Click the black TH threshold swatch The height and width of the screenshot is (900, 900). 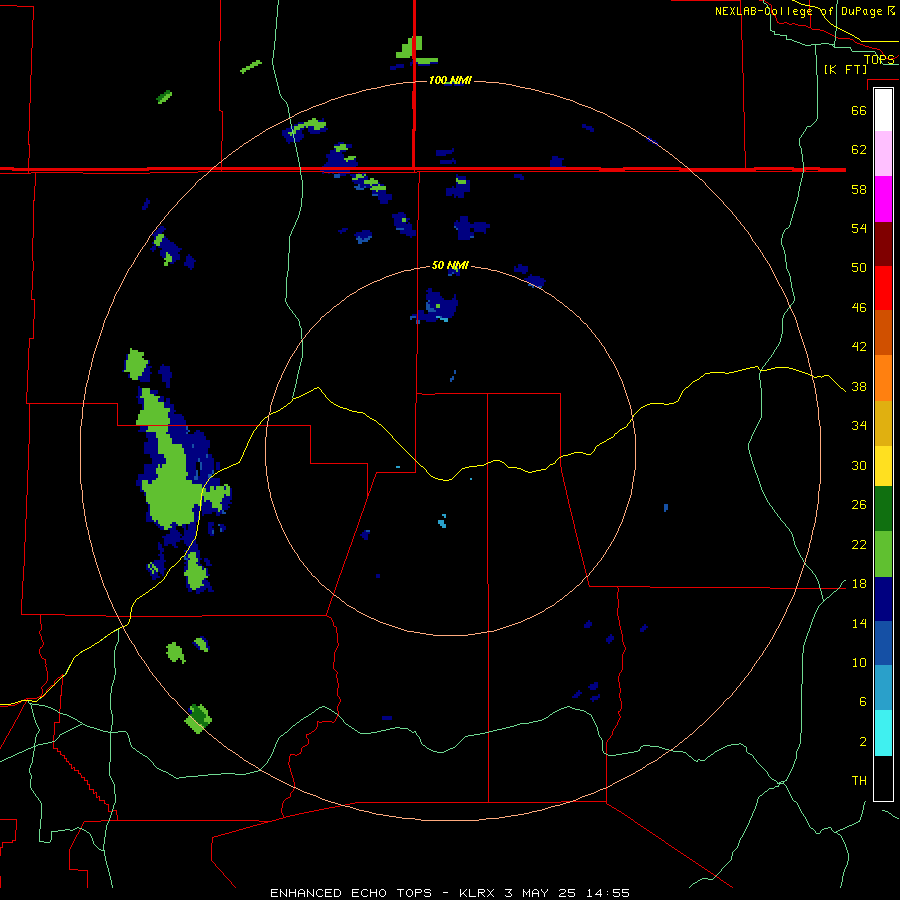click(x=883, y=778)
